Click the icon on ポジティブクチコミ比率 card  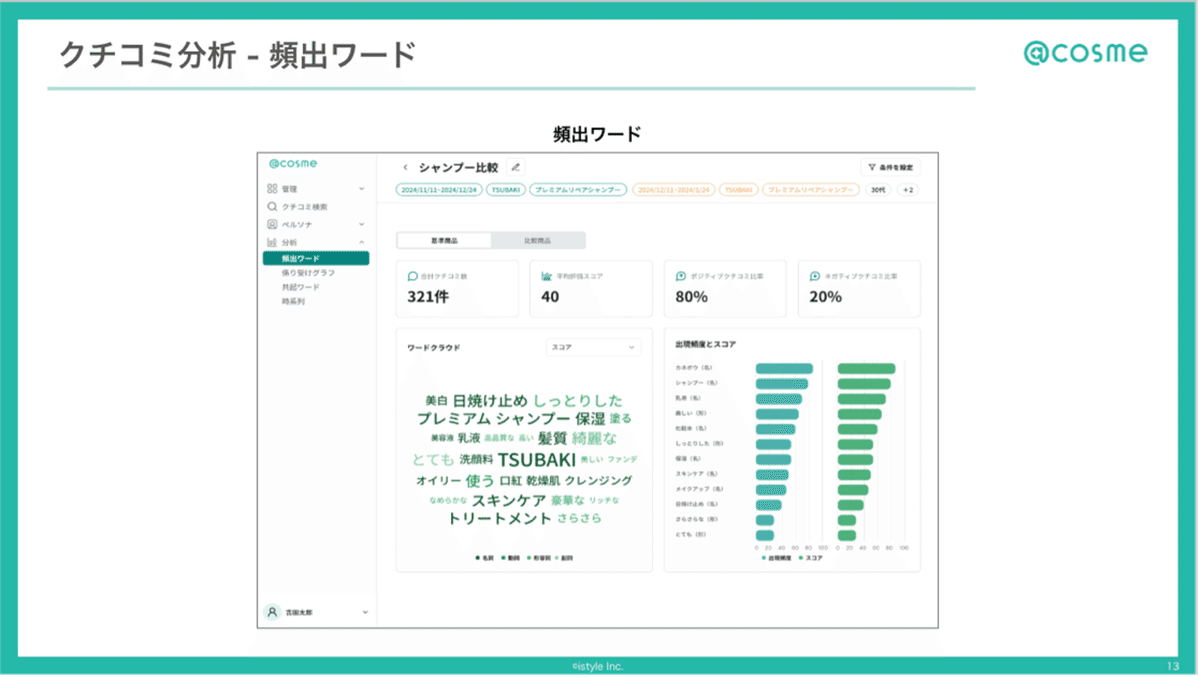[681, 276]
